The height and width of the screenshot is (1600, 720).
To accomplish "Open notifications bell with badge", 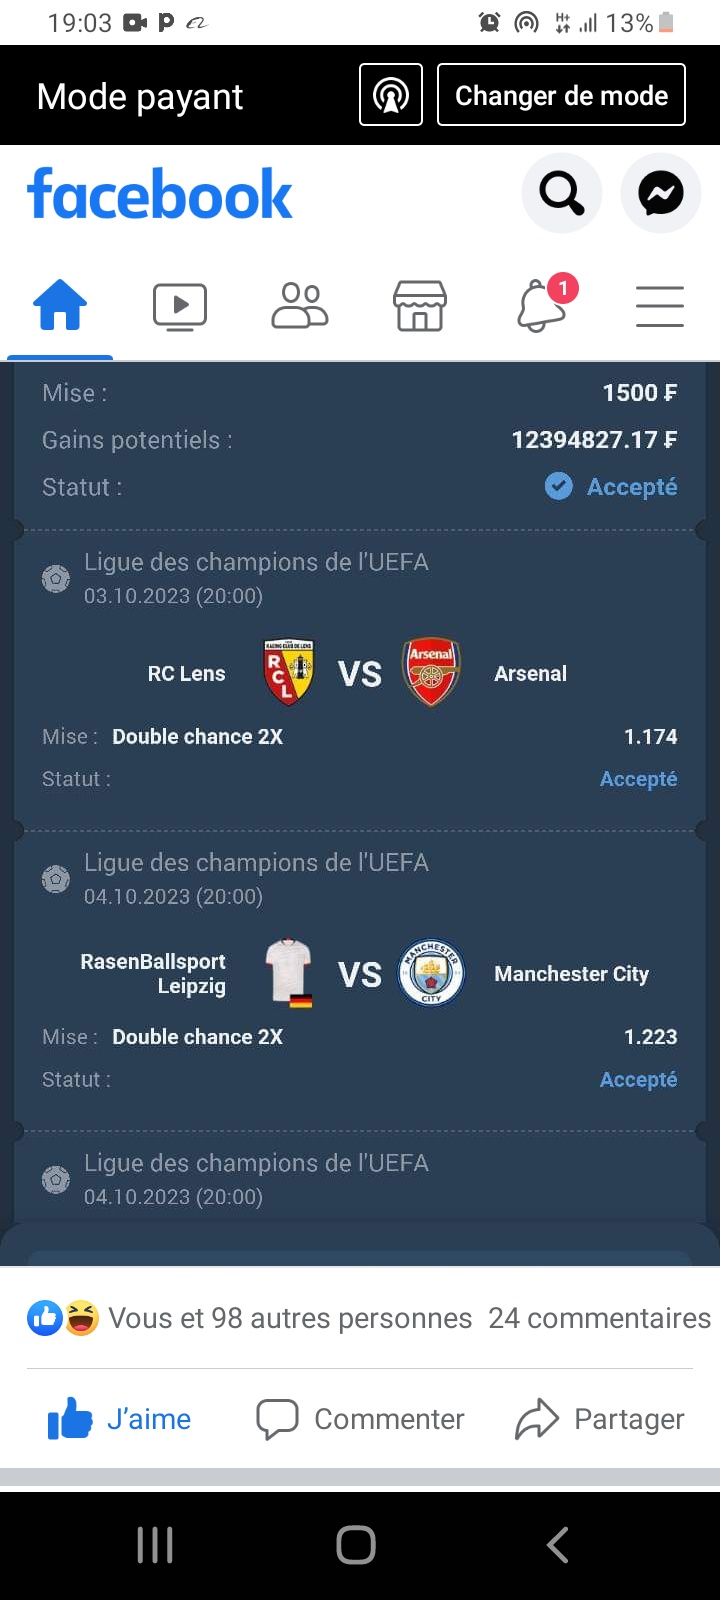I will (x=542, y=305).
